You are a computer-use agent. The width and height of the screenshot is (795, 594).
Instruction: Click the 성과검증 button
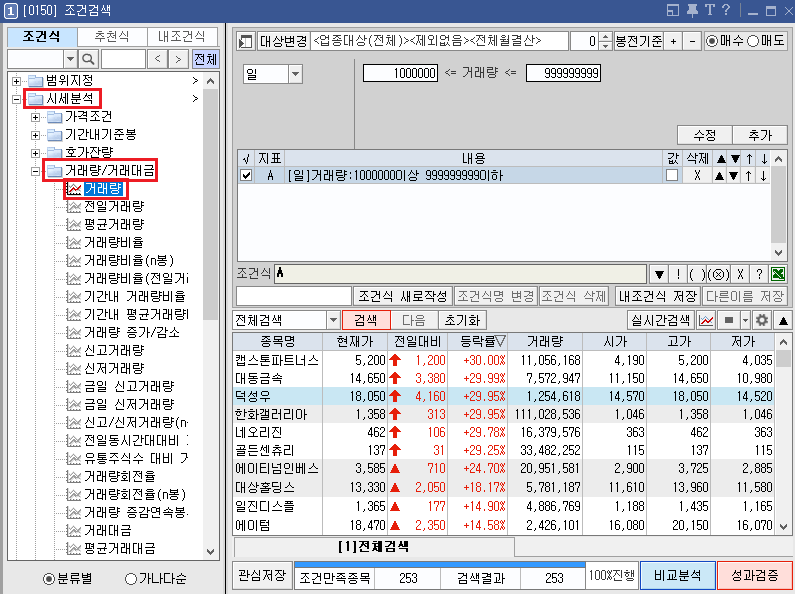pos(755,575)
